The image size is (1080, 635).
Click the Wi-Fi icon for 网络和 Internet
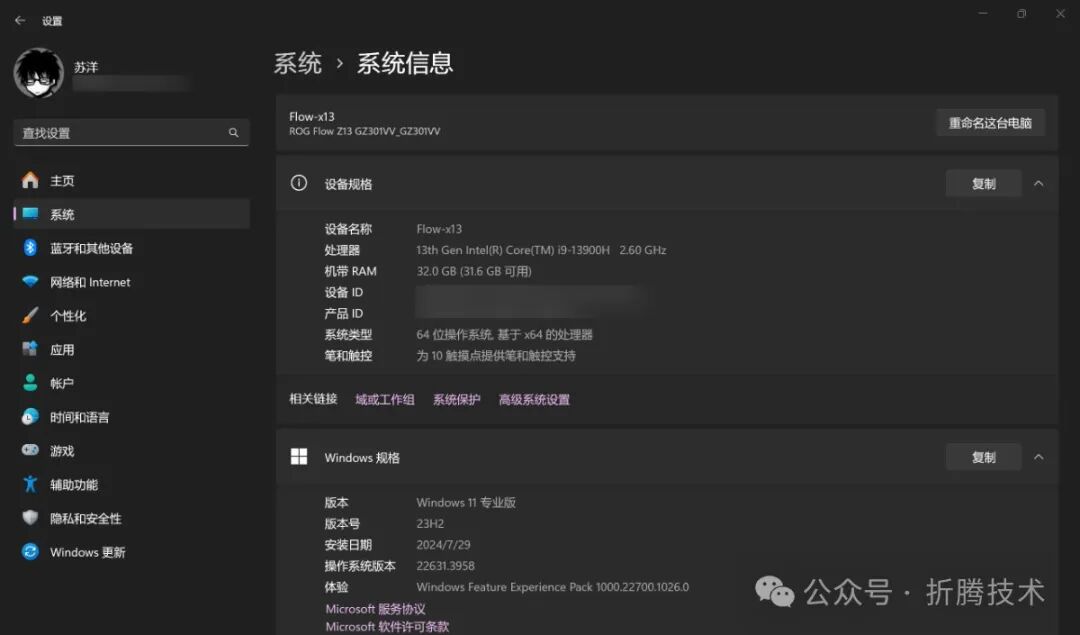tap(30, 282)
